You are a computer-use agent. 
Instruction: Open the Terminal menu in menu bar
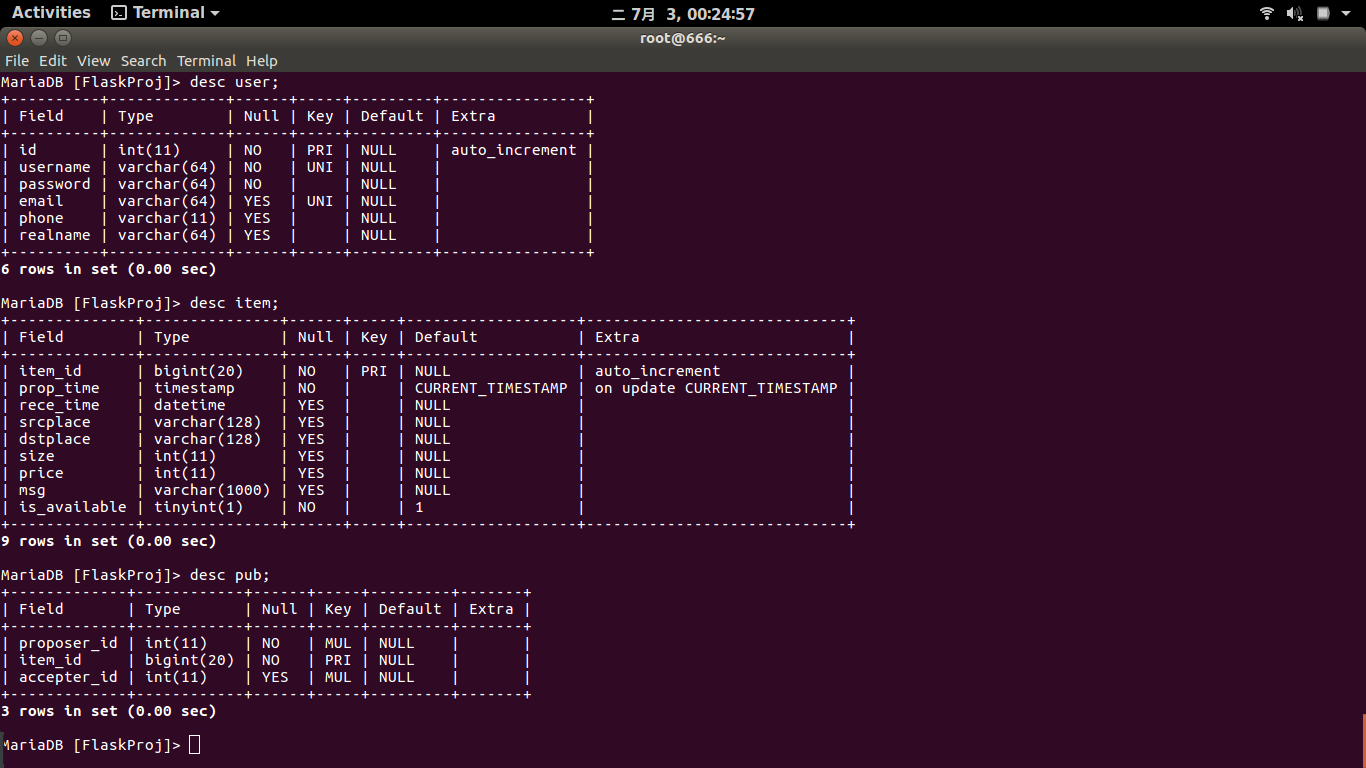[206, 61]
